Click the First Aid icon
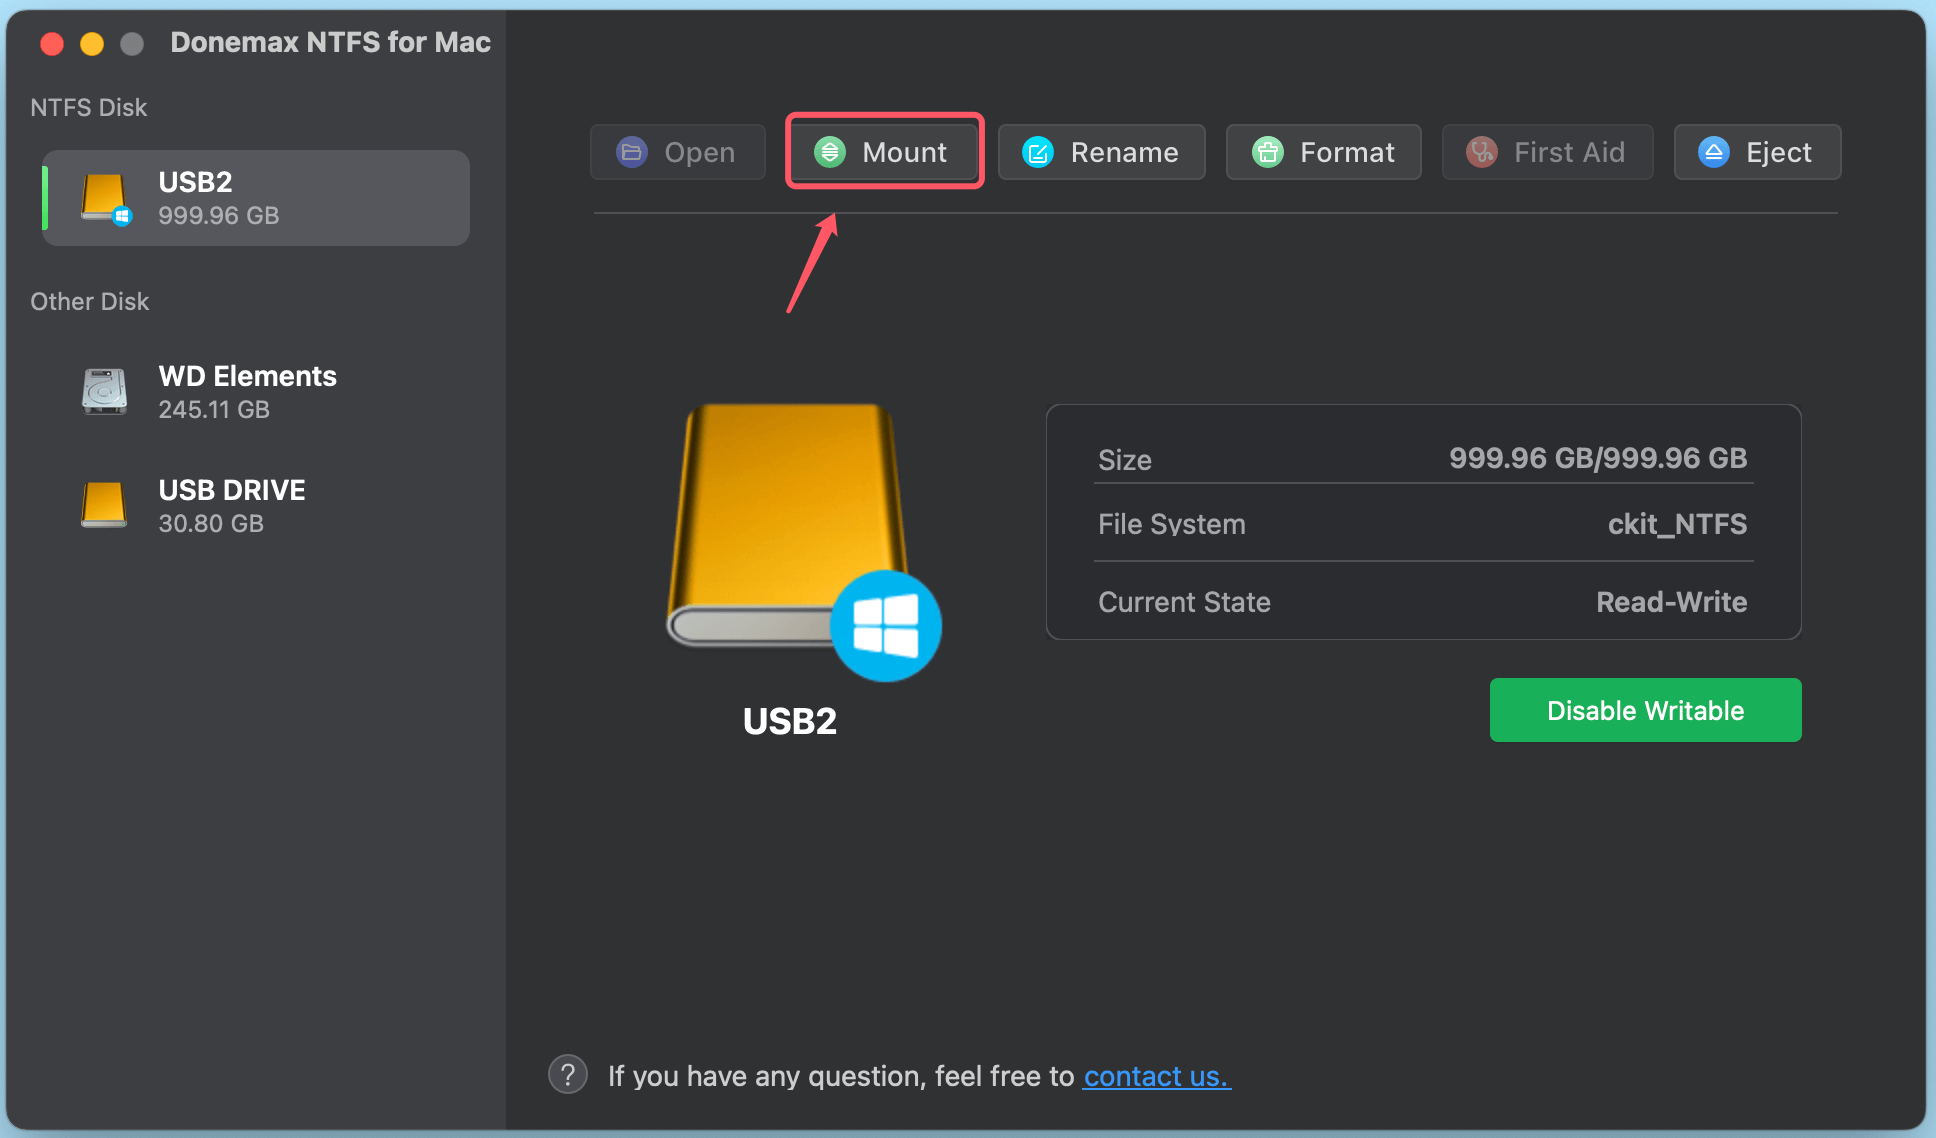This screenshot has width=1936, height=1138. [1480, 152]
